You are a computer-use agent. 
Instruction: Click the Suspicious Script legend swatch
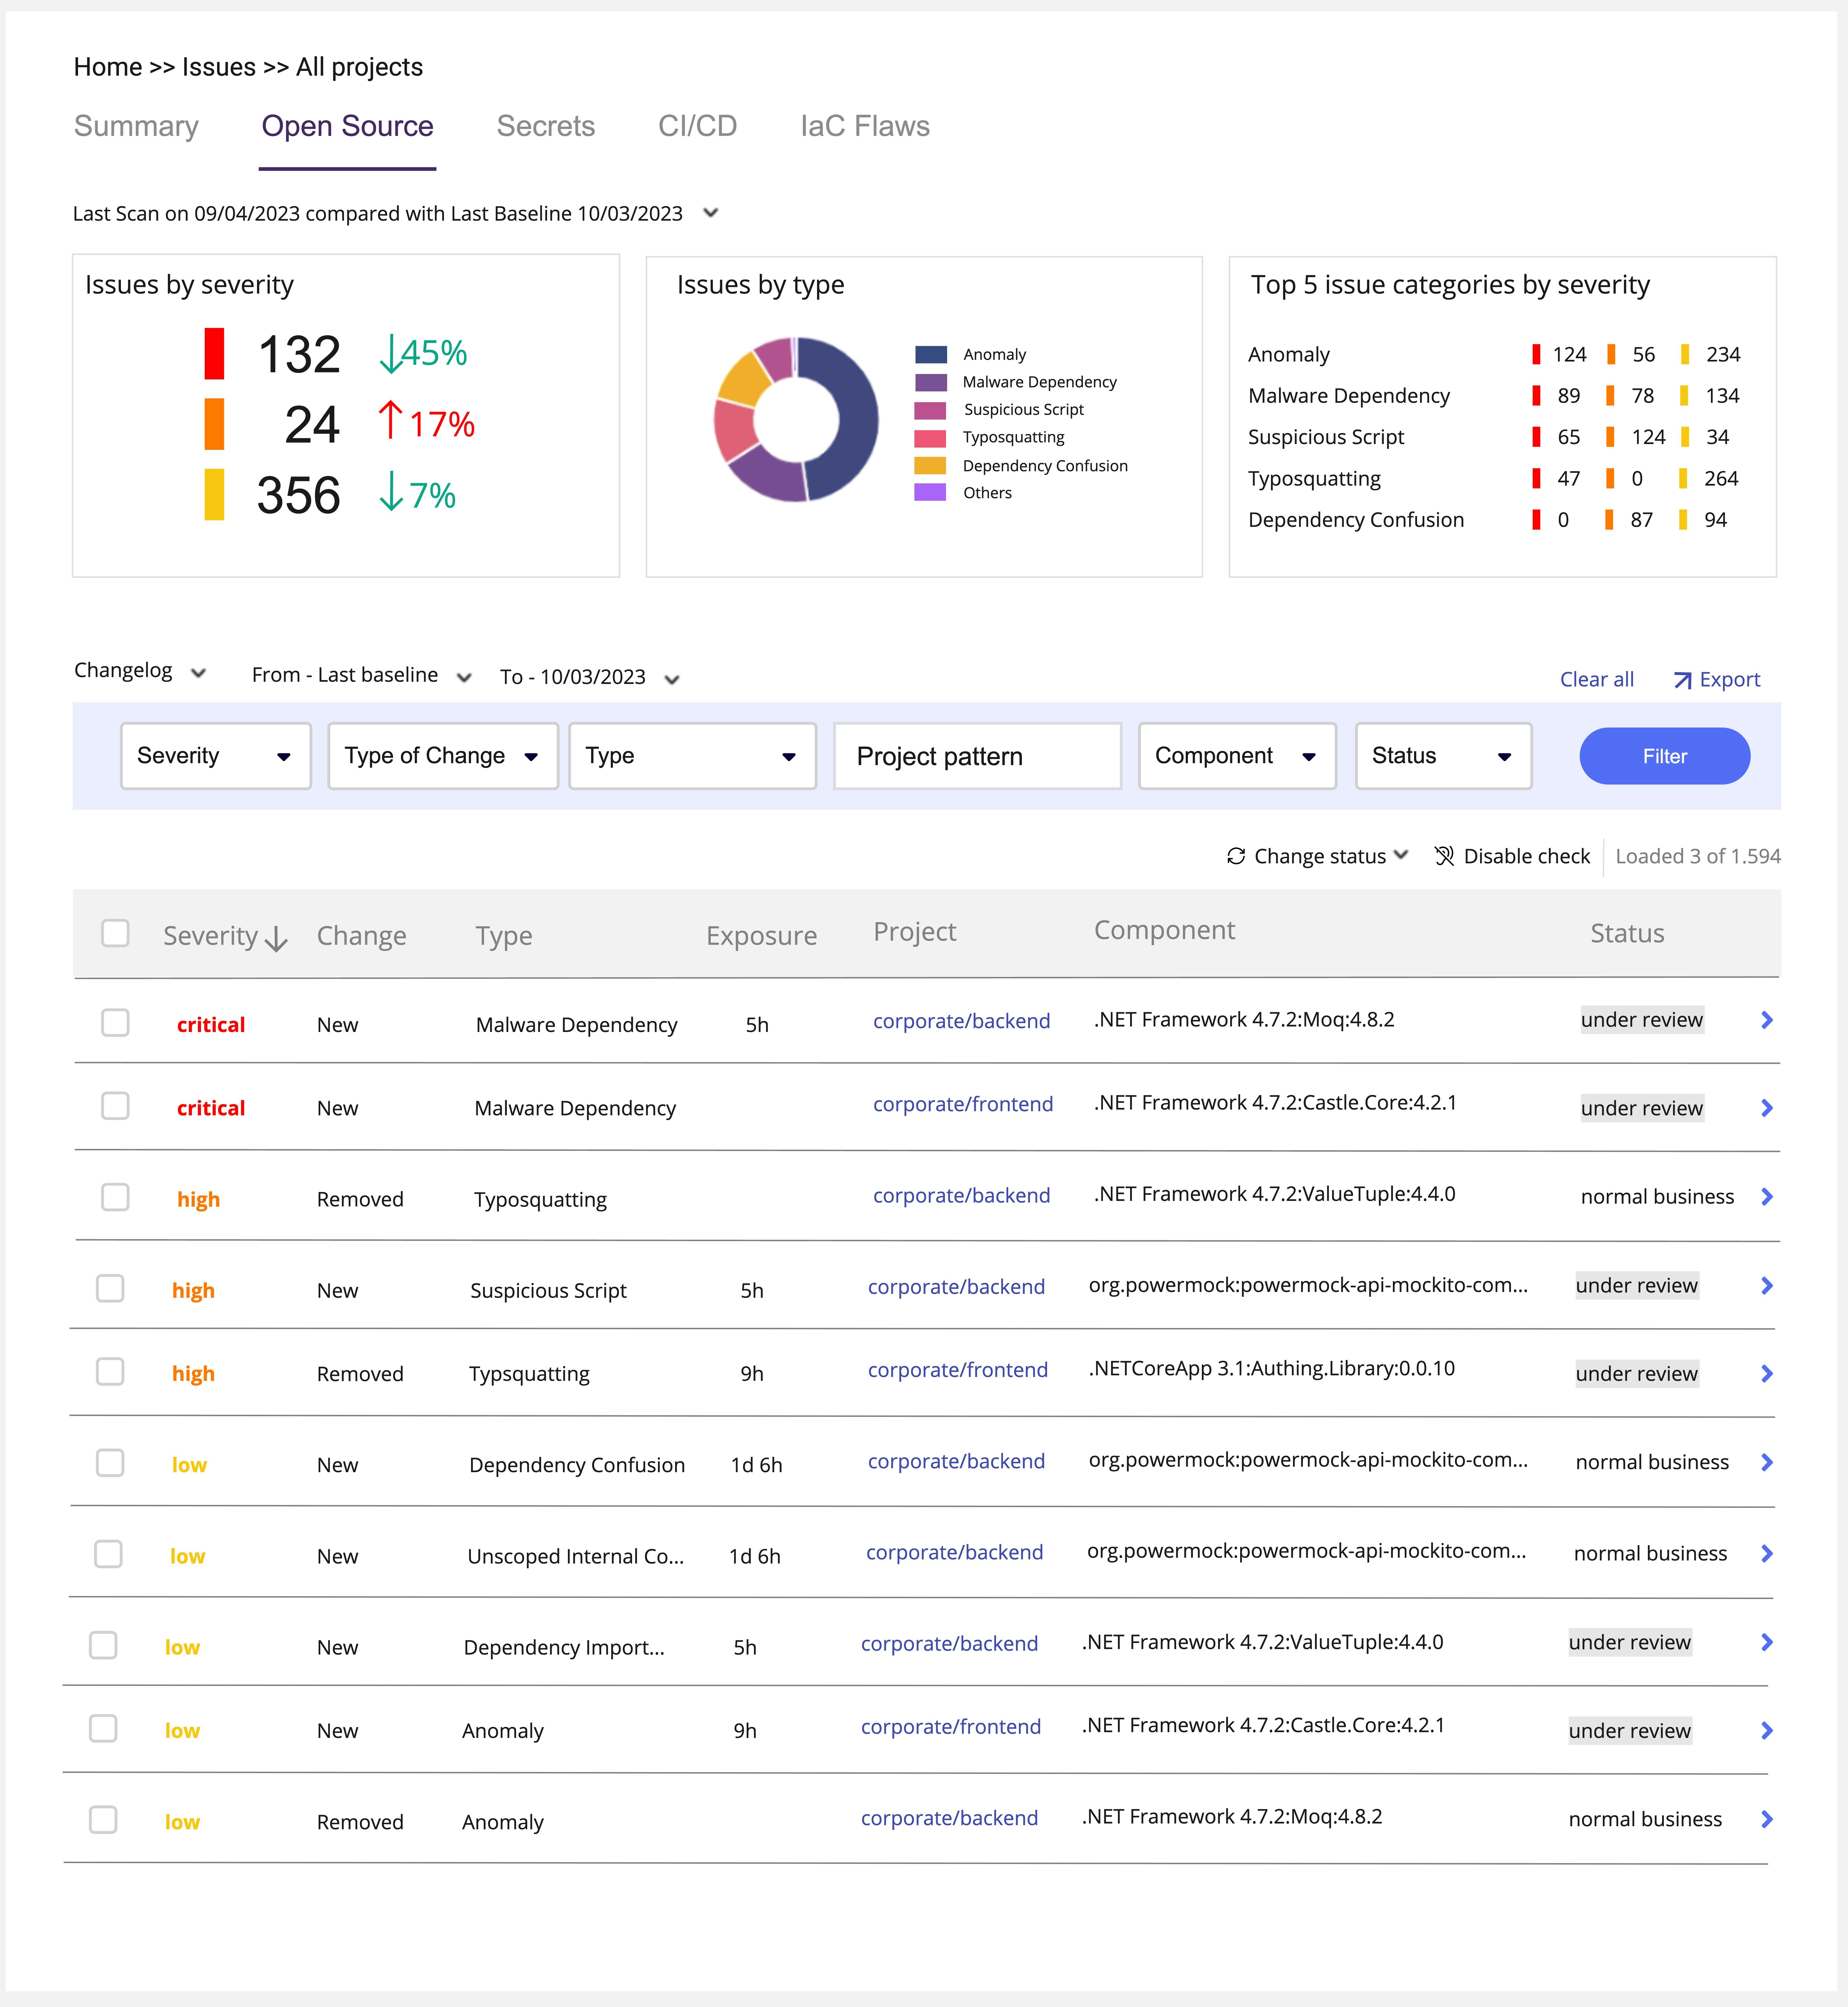coord(930,410)
